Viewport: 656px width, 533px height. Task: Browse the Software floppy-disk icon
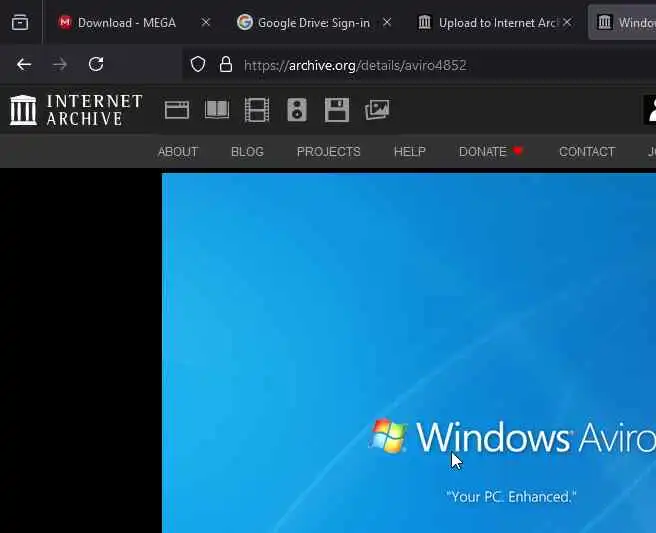point(337,110)
